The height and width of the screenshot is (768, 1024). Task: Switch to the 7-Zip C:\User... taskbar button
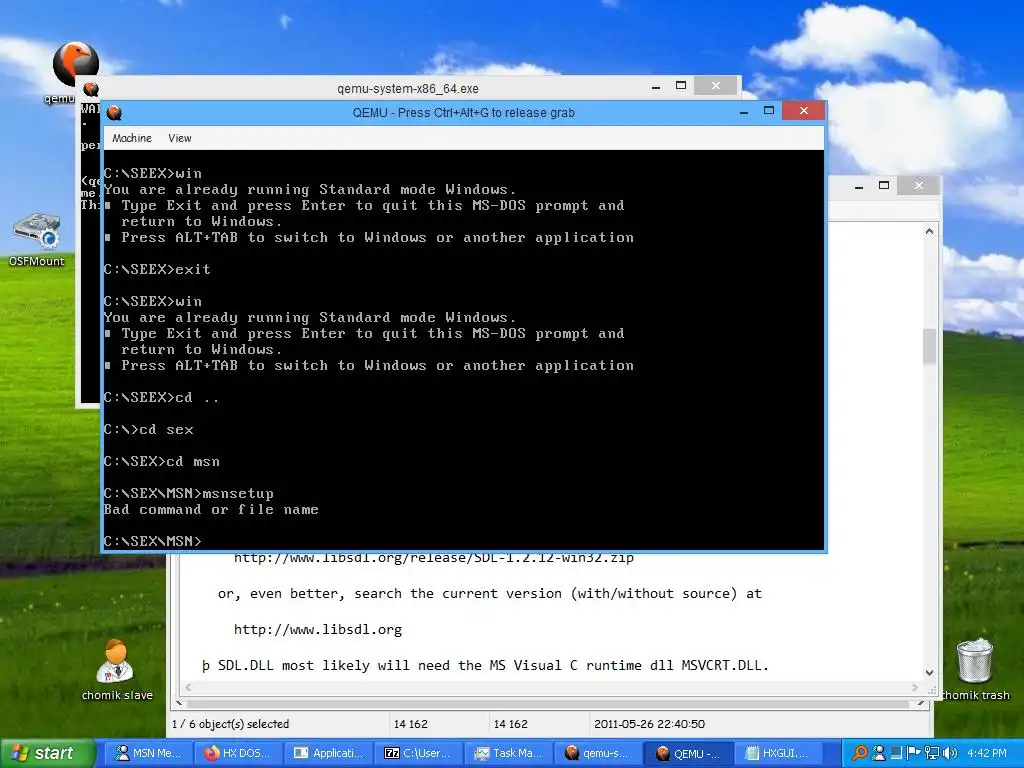point(419,753)
